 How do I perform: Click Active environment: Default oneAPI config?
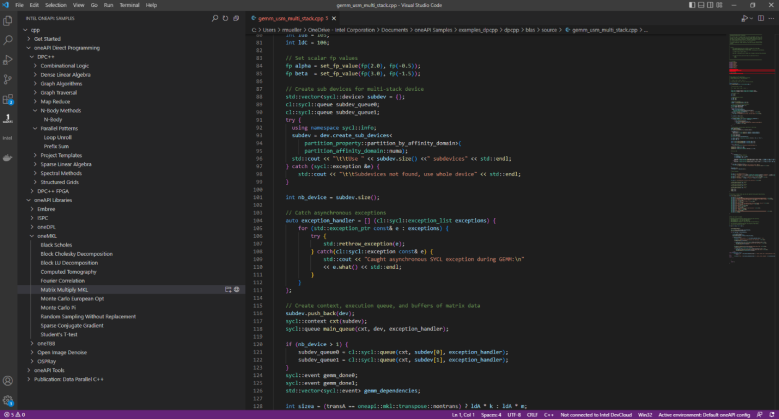[x=704, y=415]
